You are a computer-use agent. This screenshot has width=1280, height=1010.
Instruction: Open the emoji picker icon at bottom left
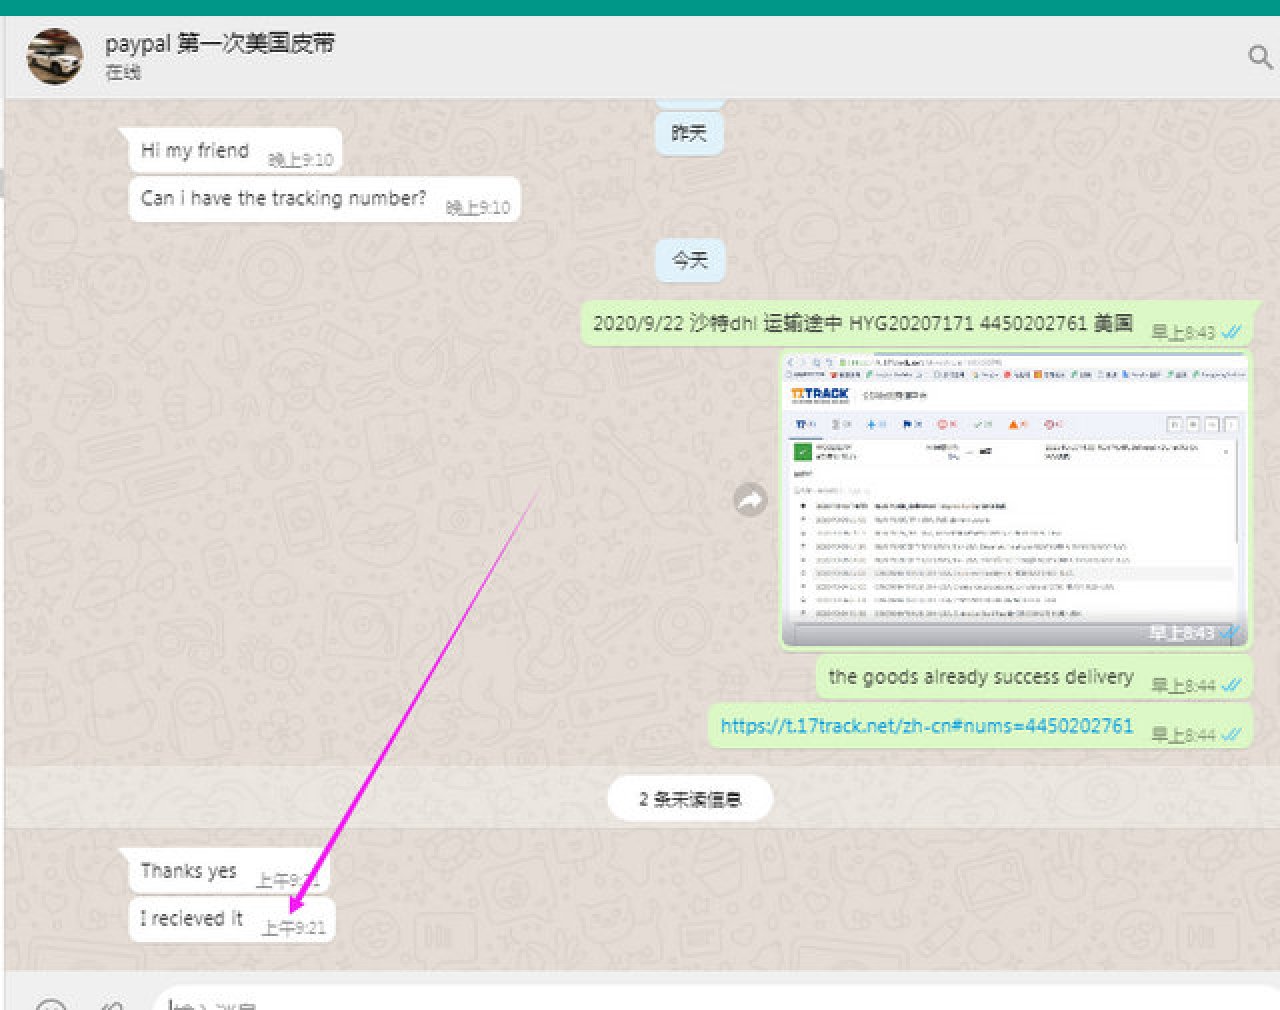click(50, 1004)
